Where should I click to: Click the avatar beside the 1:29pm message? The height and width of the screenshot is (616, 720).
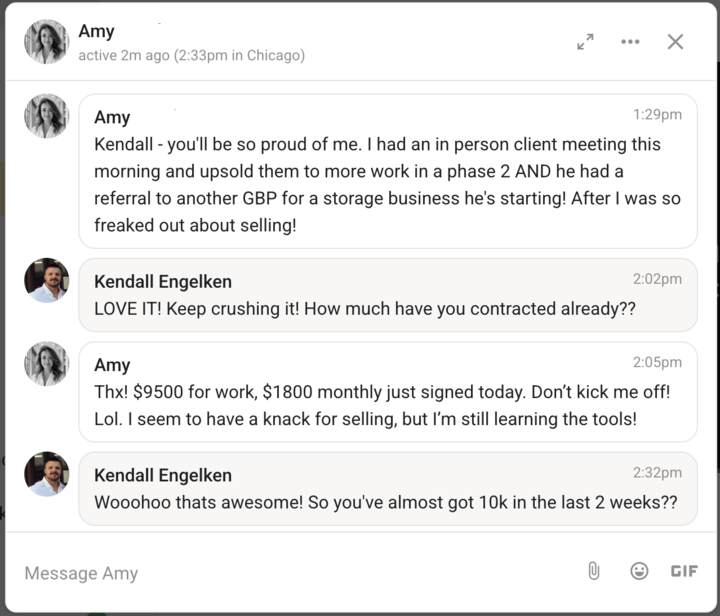[46, 116]
